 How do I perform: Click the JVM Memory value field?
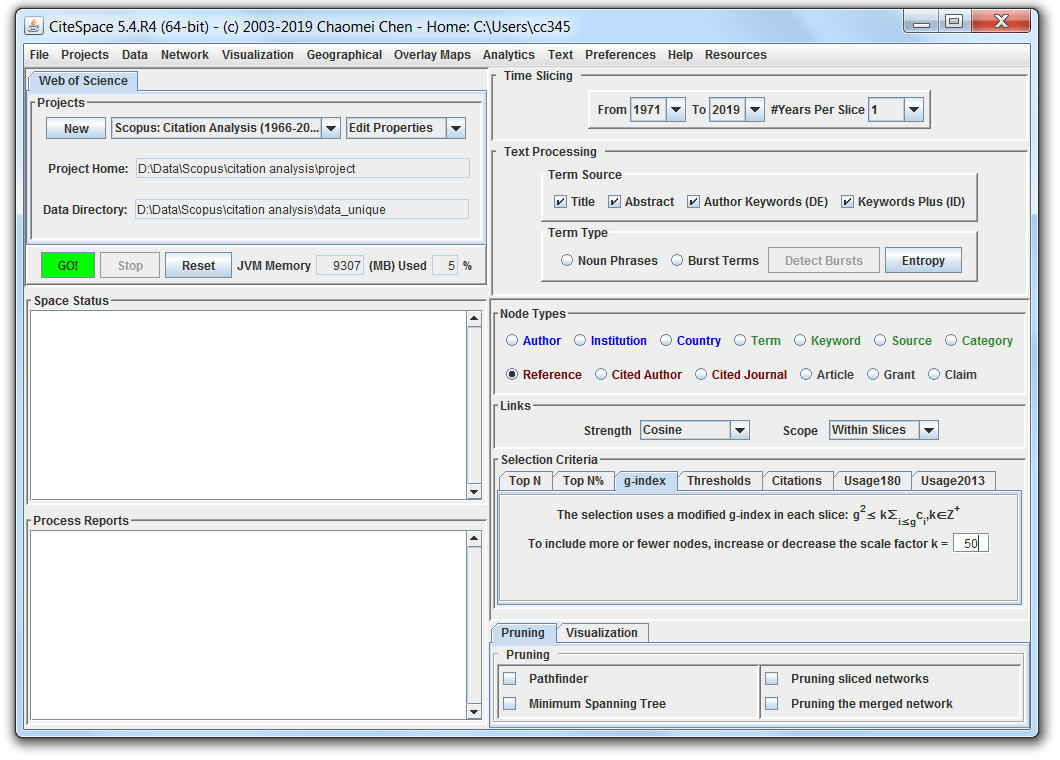point(340,266)
